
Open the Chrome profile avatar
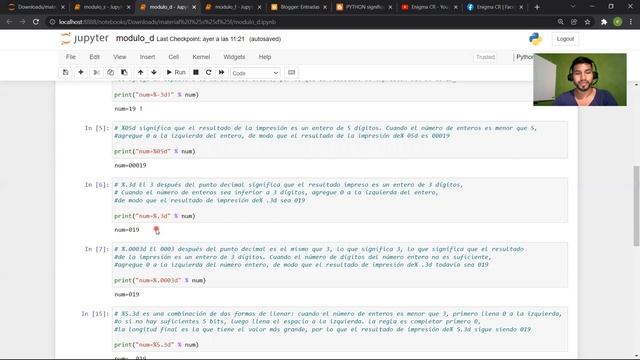pos(618,22)
